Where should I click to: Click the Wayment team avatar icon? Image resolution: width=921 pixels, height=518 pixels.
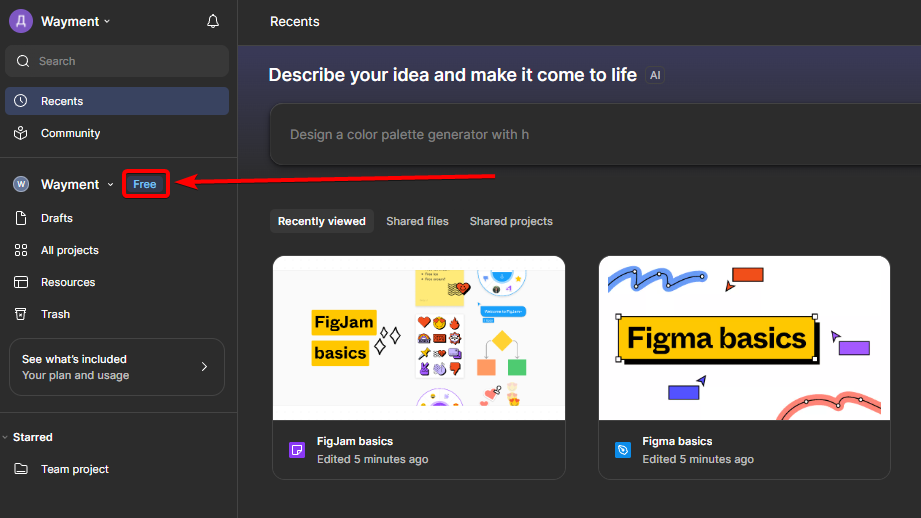pyautogui.click(x=21, y=184)
